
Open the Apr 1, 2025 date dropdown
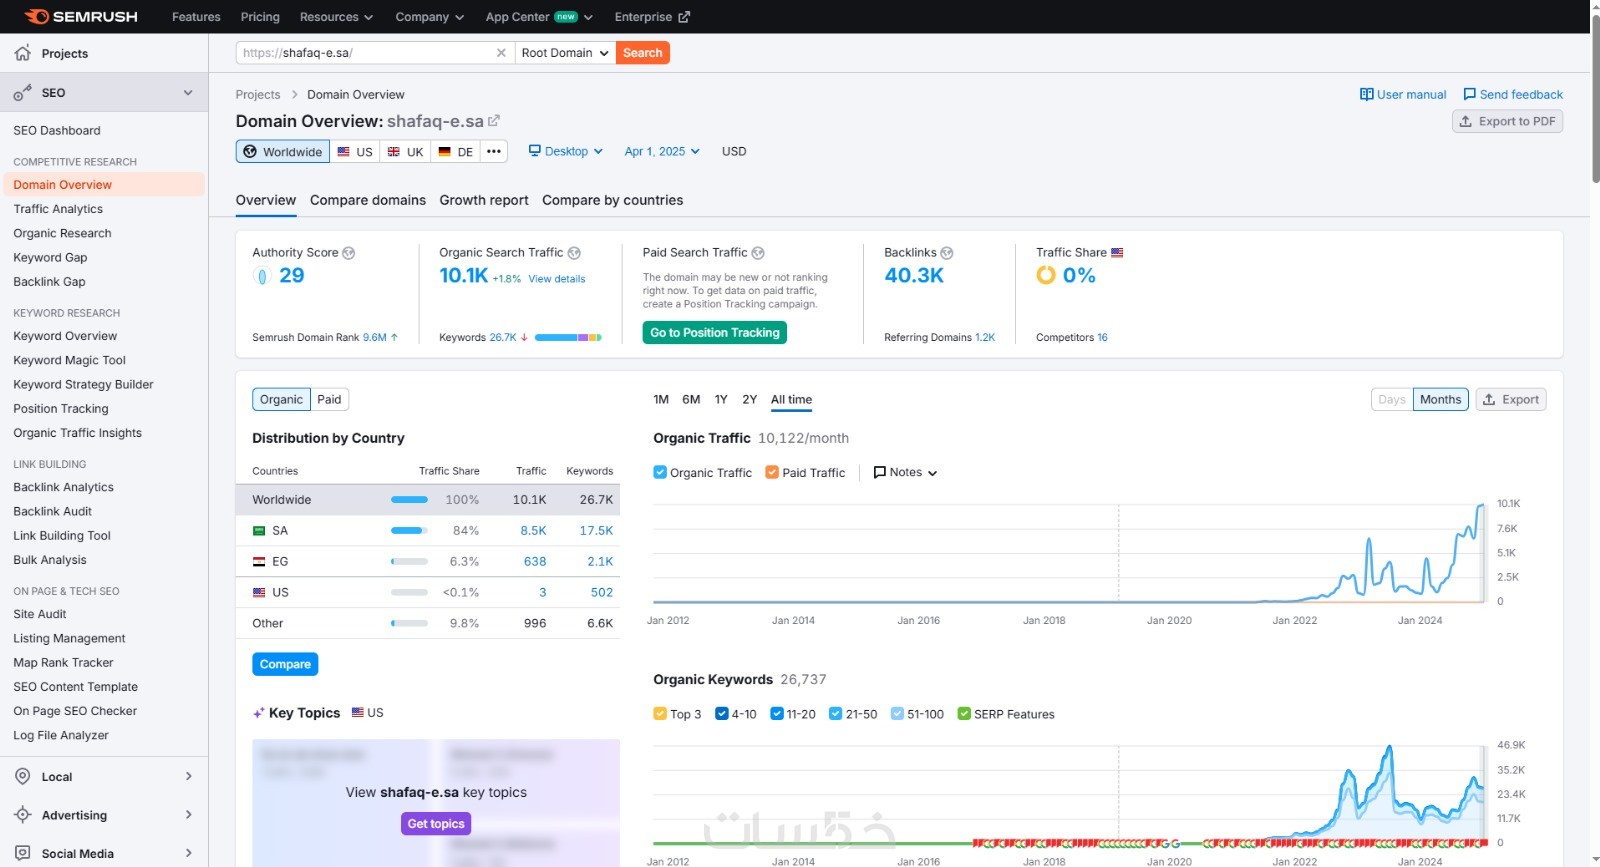(x=662, y=151)
